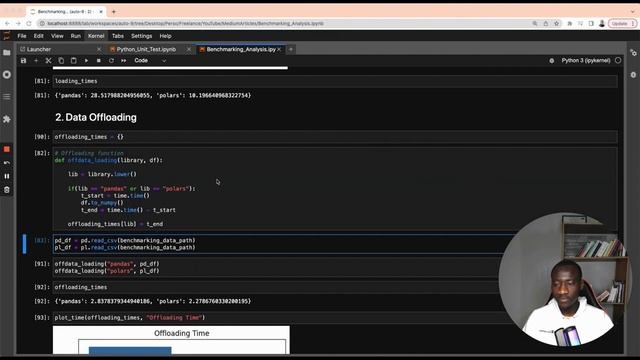This screenshot has width=640, height=360.
Task: Open the File menu
Action: [x=22, y=36]
